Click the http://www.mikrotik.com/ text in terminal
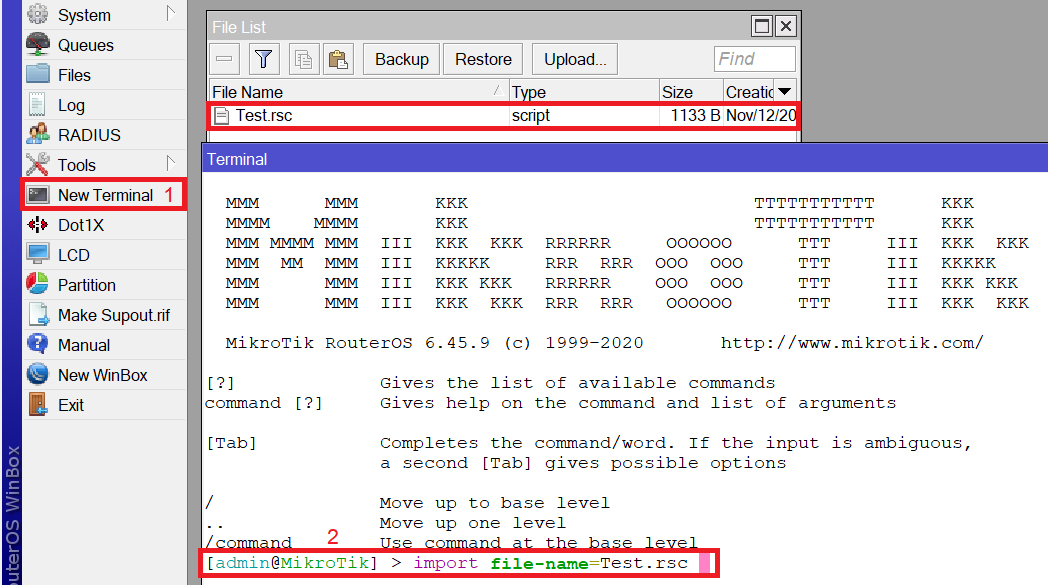The width and height of the screenshot is (1048, 585). 852,343
